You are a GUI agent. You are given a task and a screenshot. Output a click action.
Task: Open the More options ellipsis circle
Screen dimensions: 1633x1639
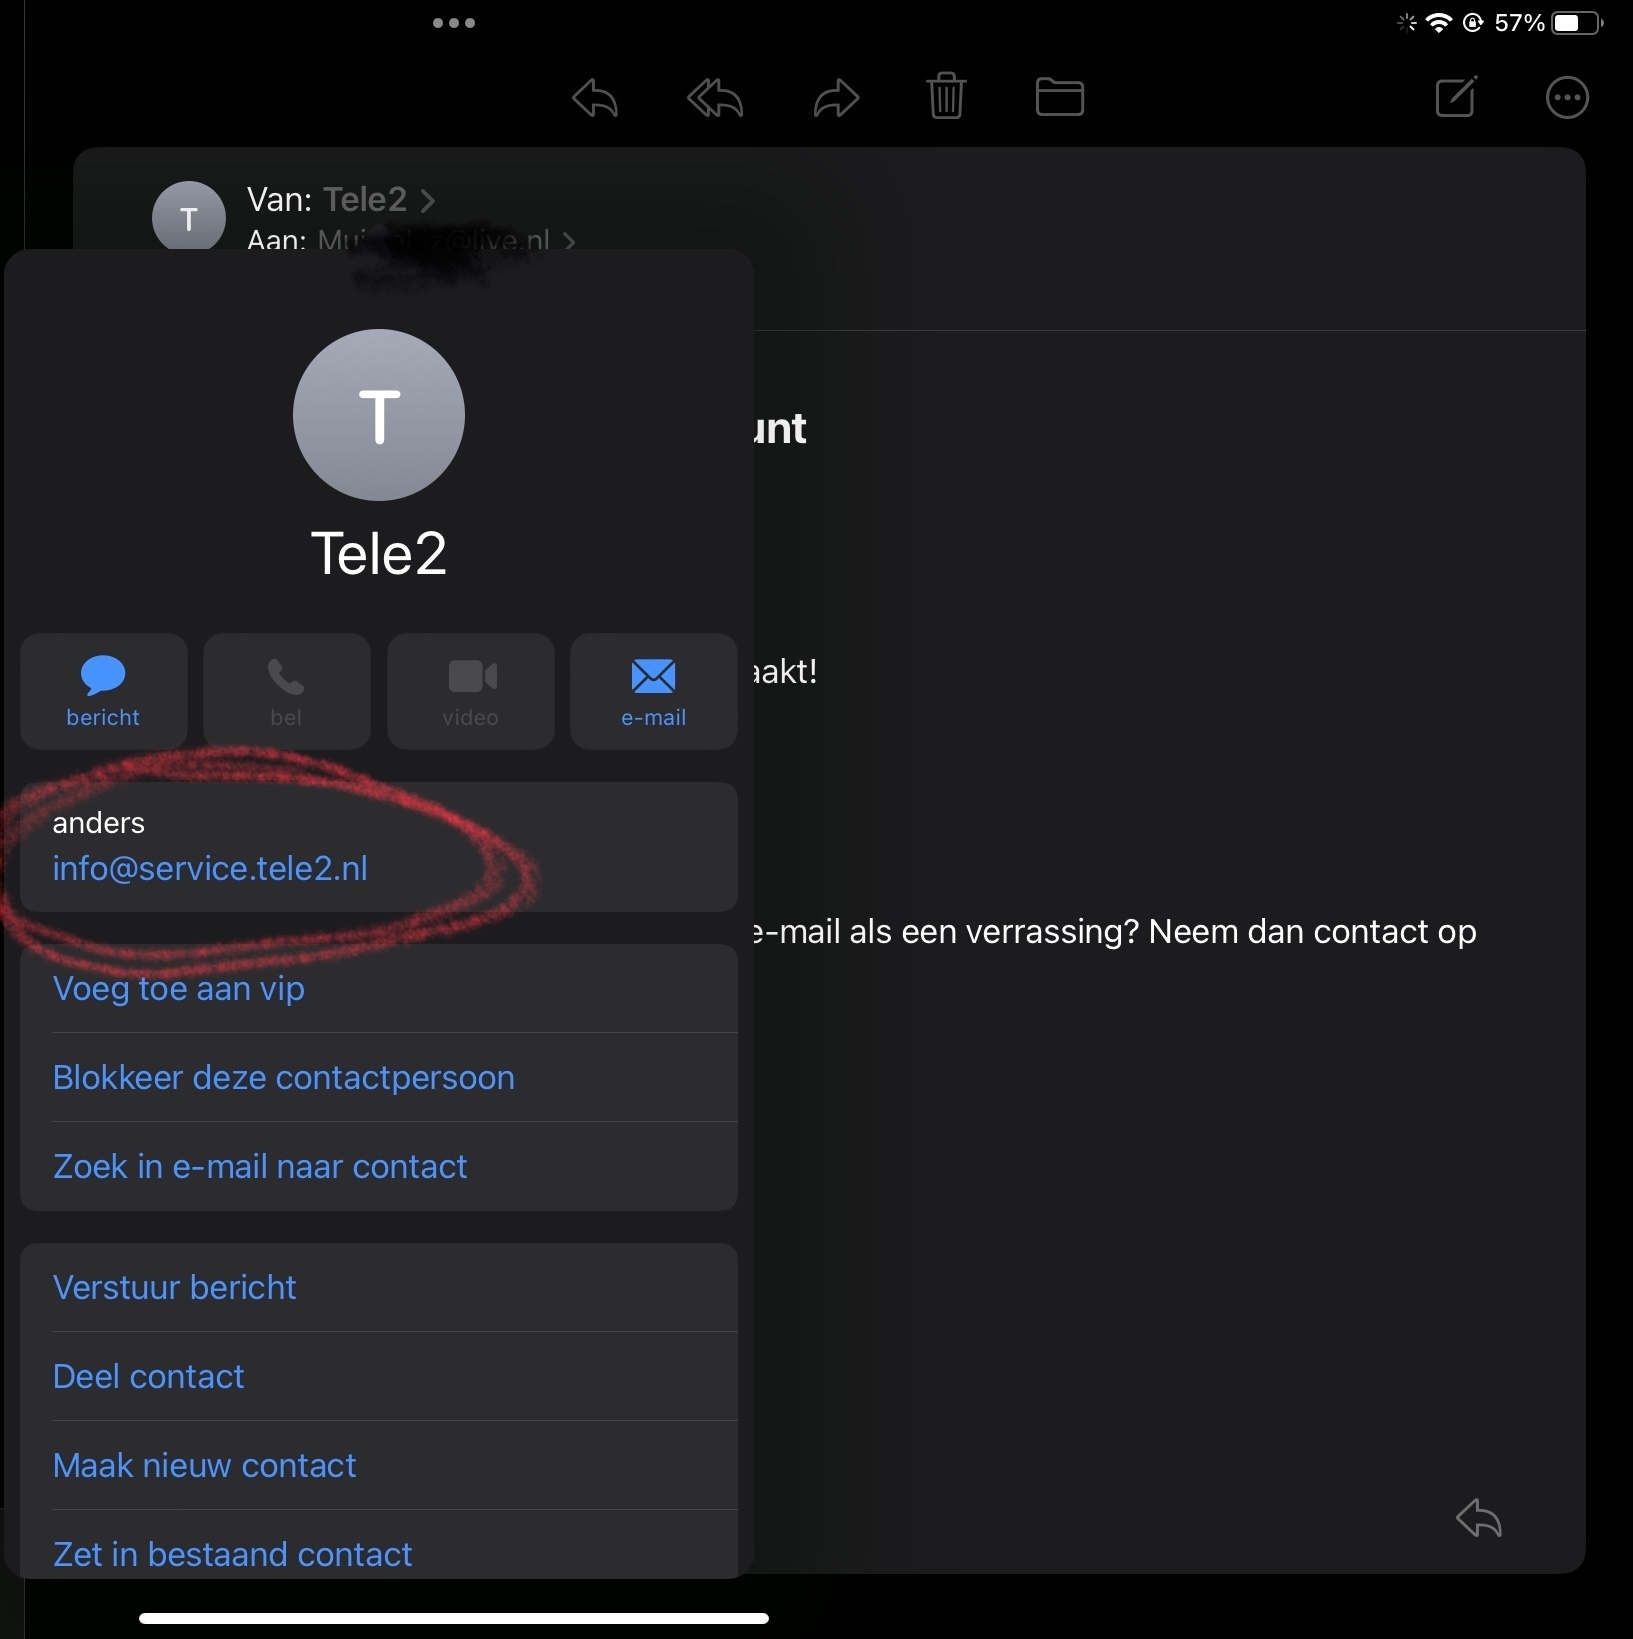(1567, 98)
